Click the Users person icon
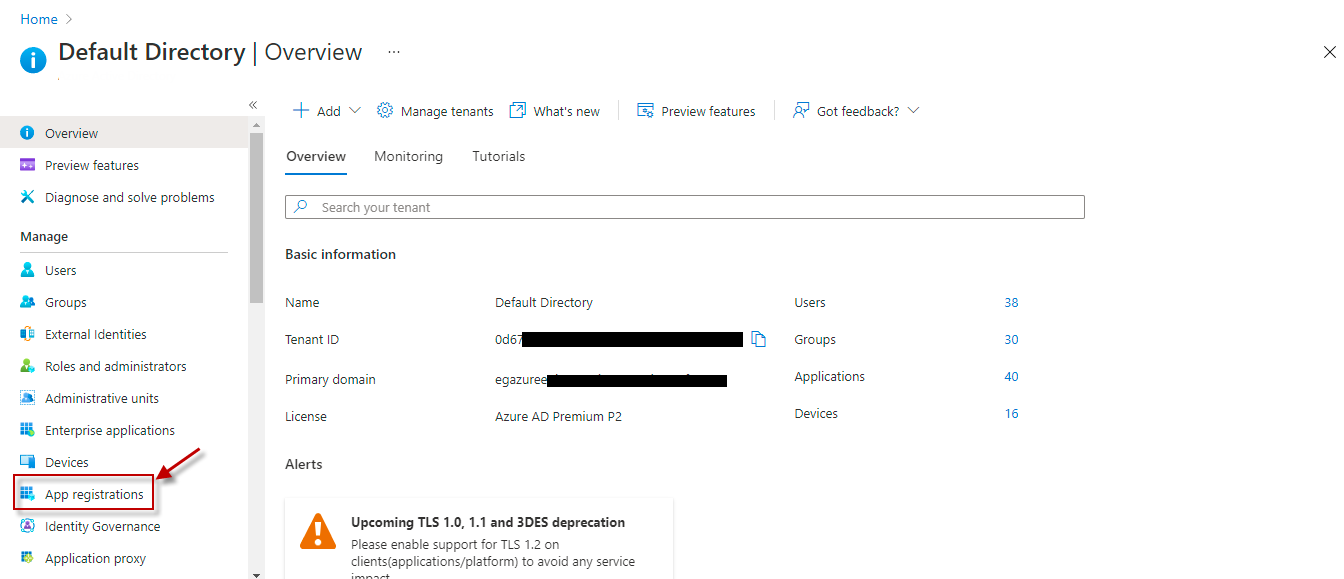 click(x=27, y=270)
